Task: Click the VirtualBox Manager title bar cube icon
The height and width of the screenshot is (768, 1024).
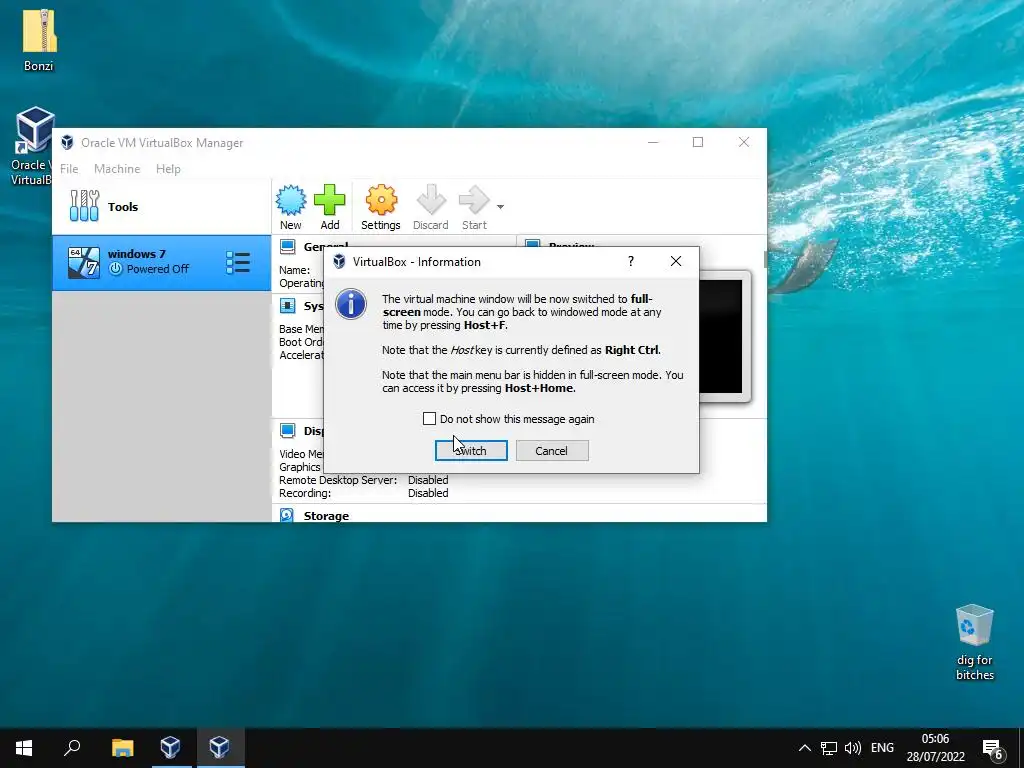Action: [67, 142]
